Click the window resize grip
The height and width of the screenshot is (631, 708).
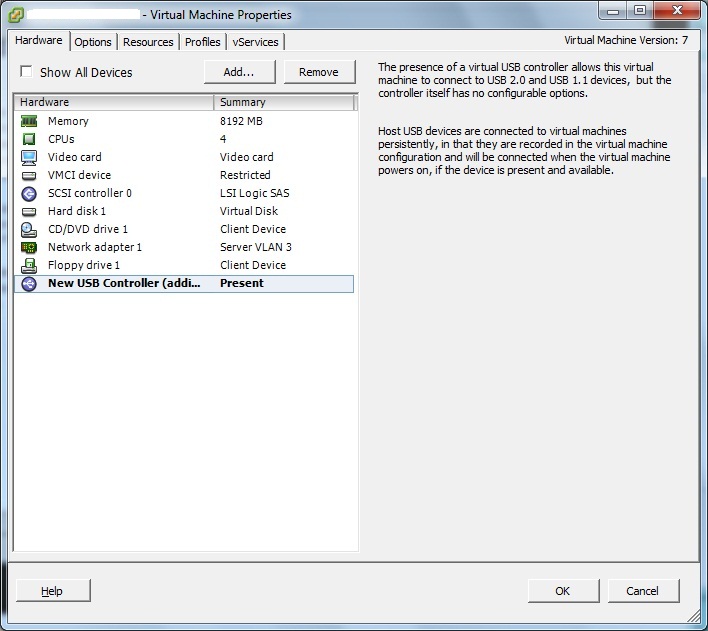[x=694, y=617]
